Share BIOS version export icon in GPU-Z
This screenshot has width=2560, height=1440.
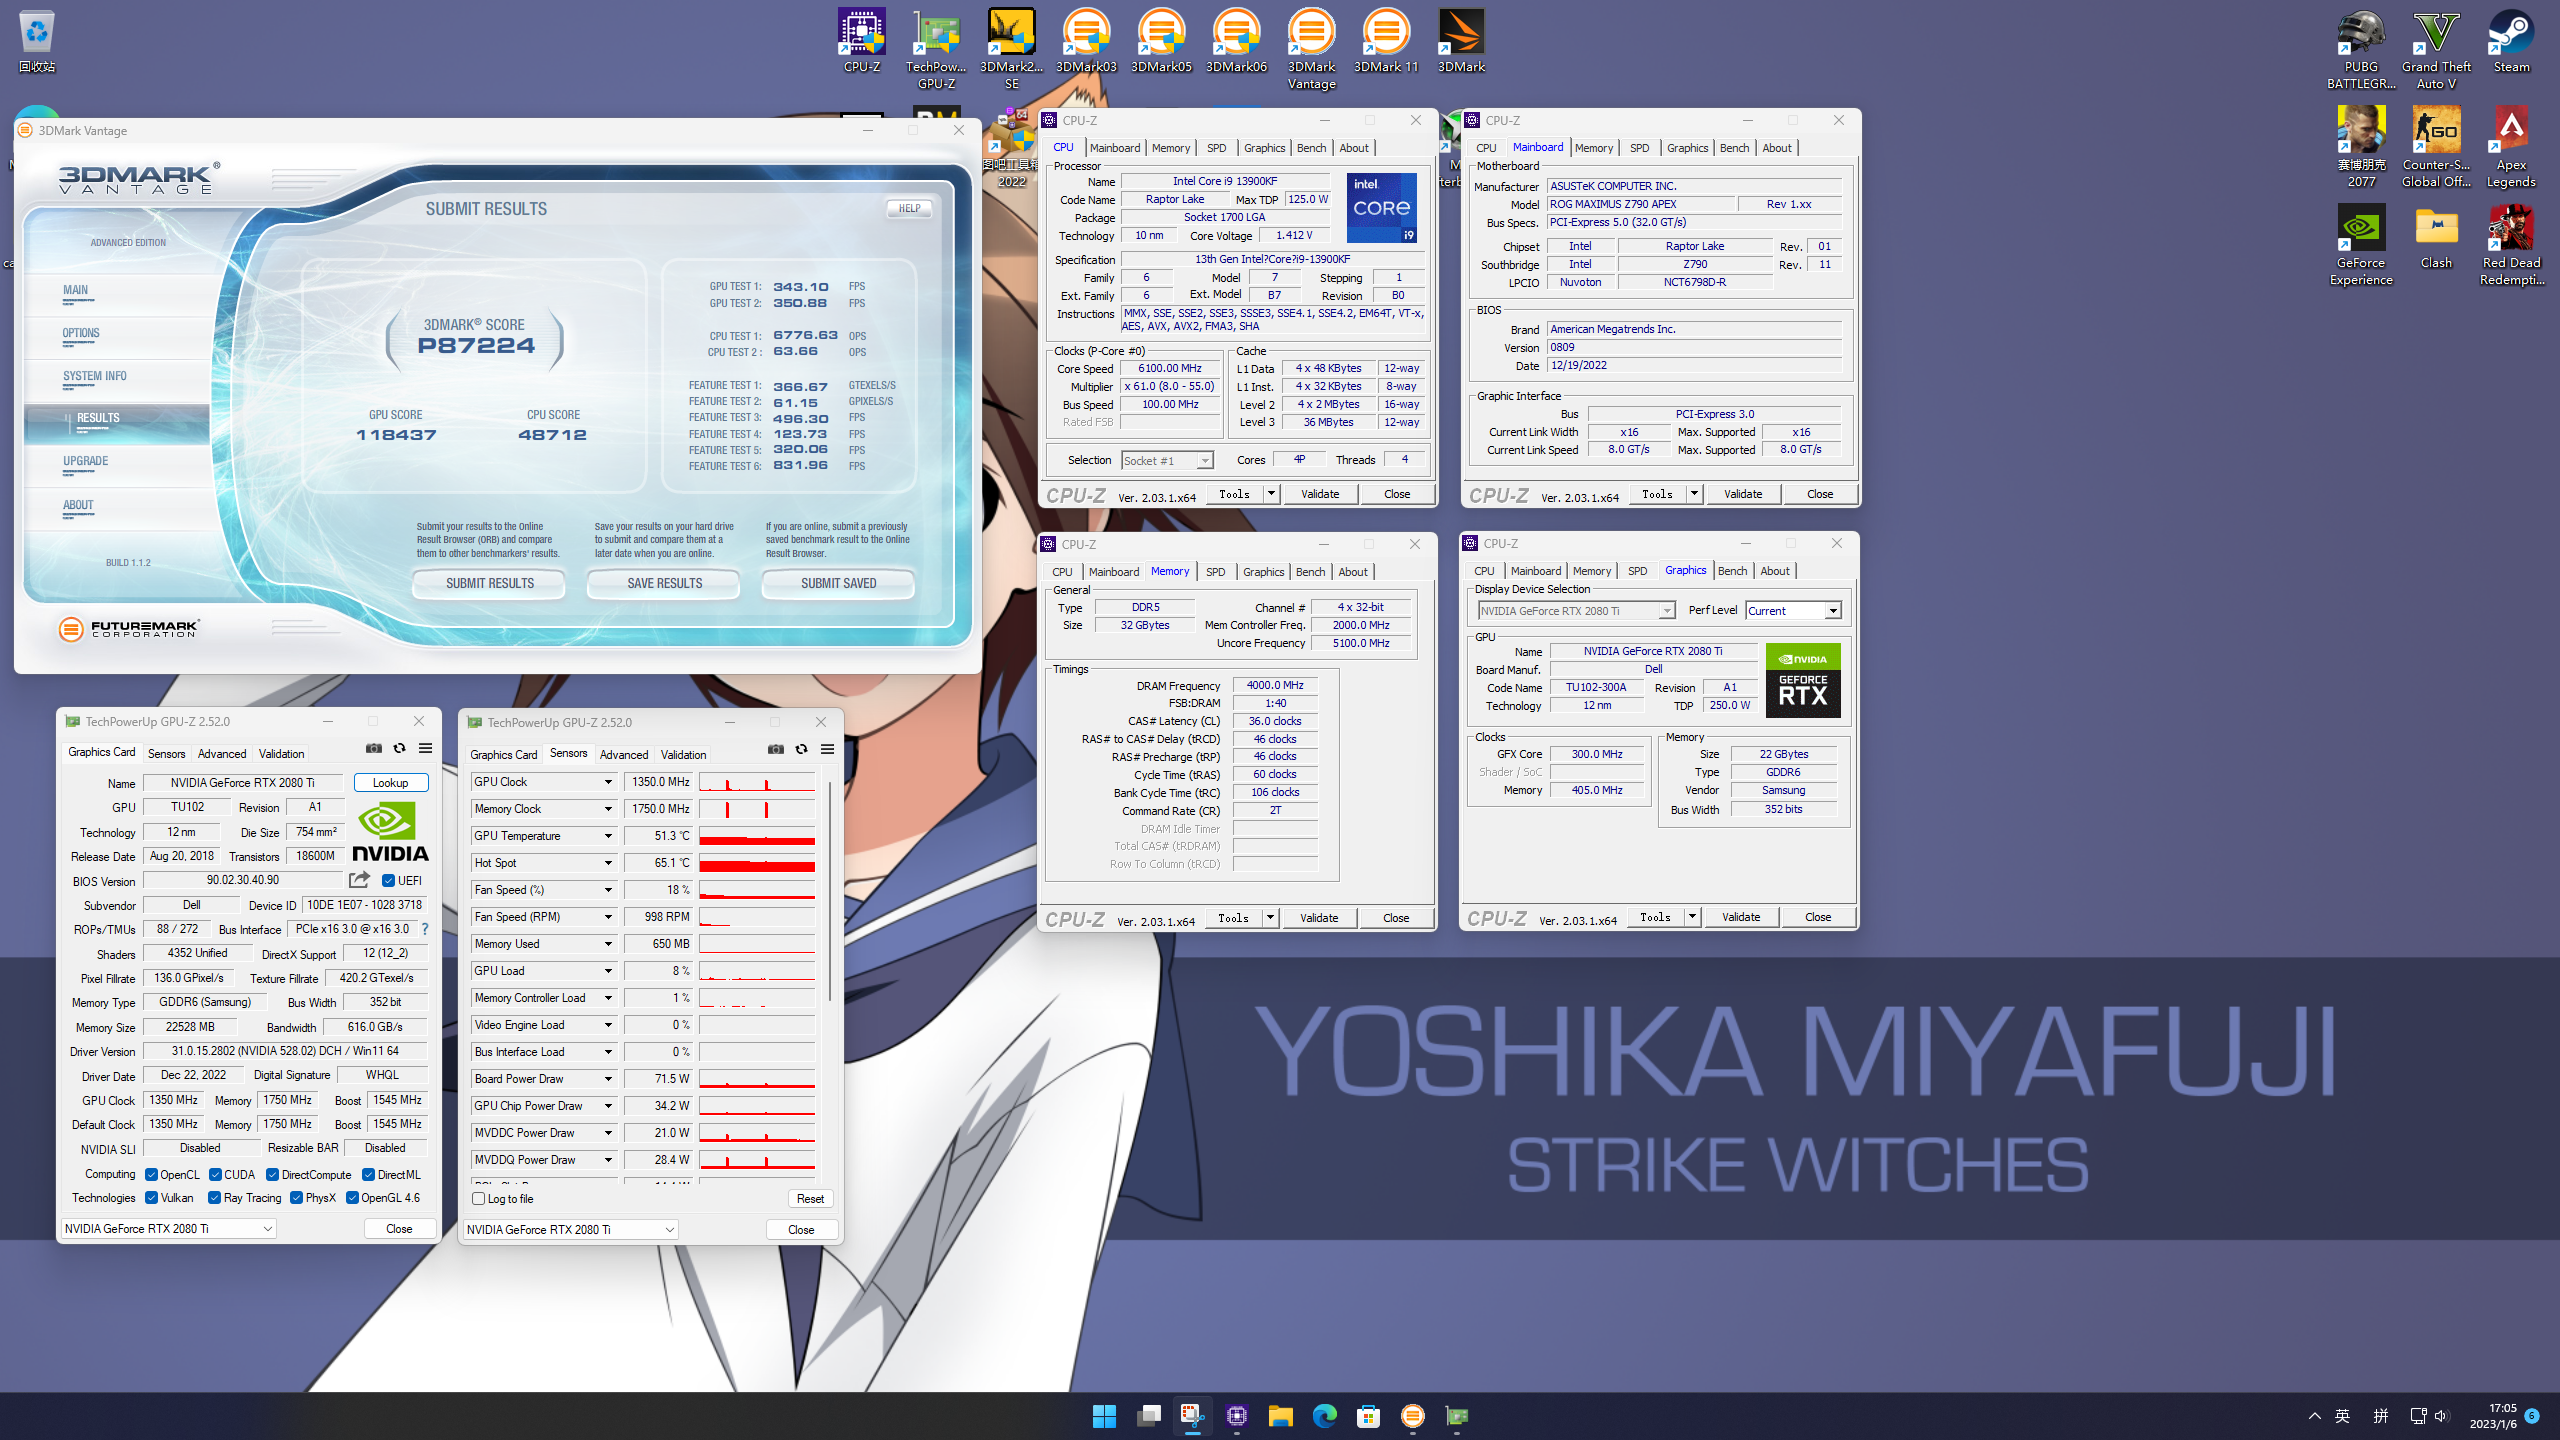(x=359, y=880)
